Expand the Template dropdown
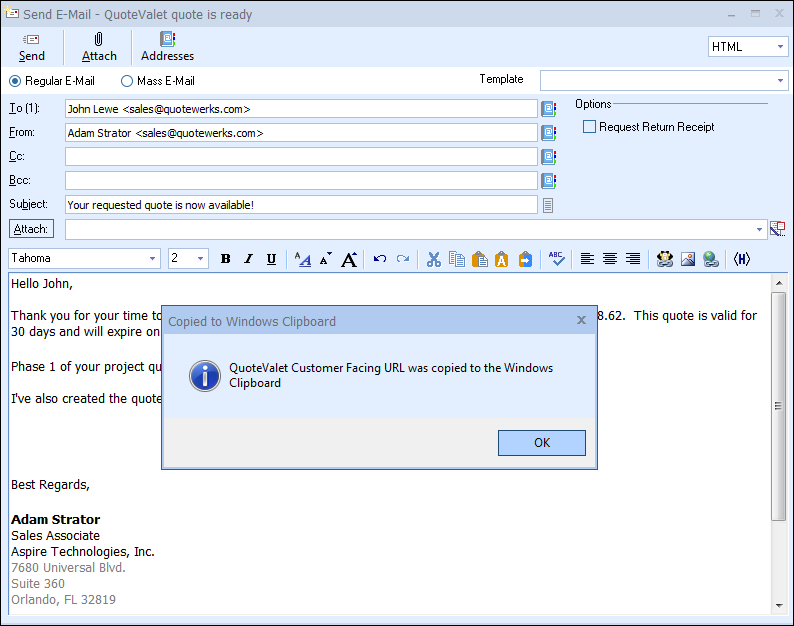This screenshot has width=794, height=626. coord(780,80)
